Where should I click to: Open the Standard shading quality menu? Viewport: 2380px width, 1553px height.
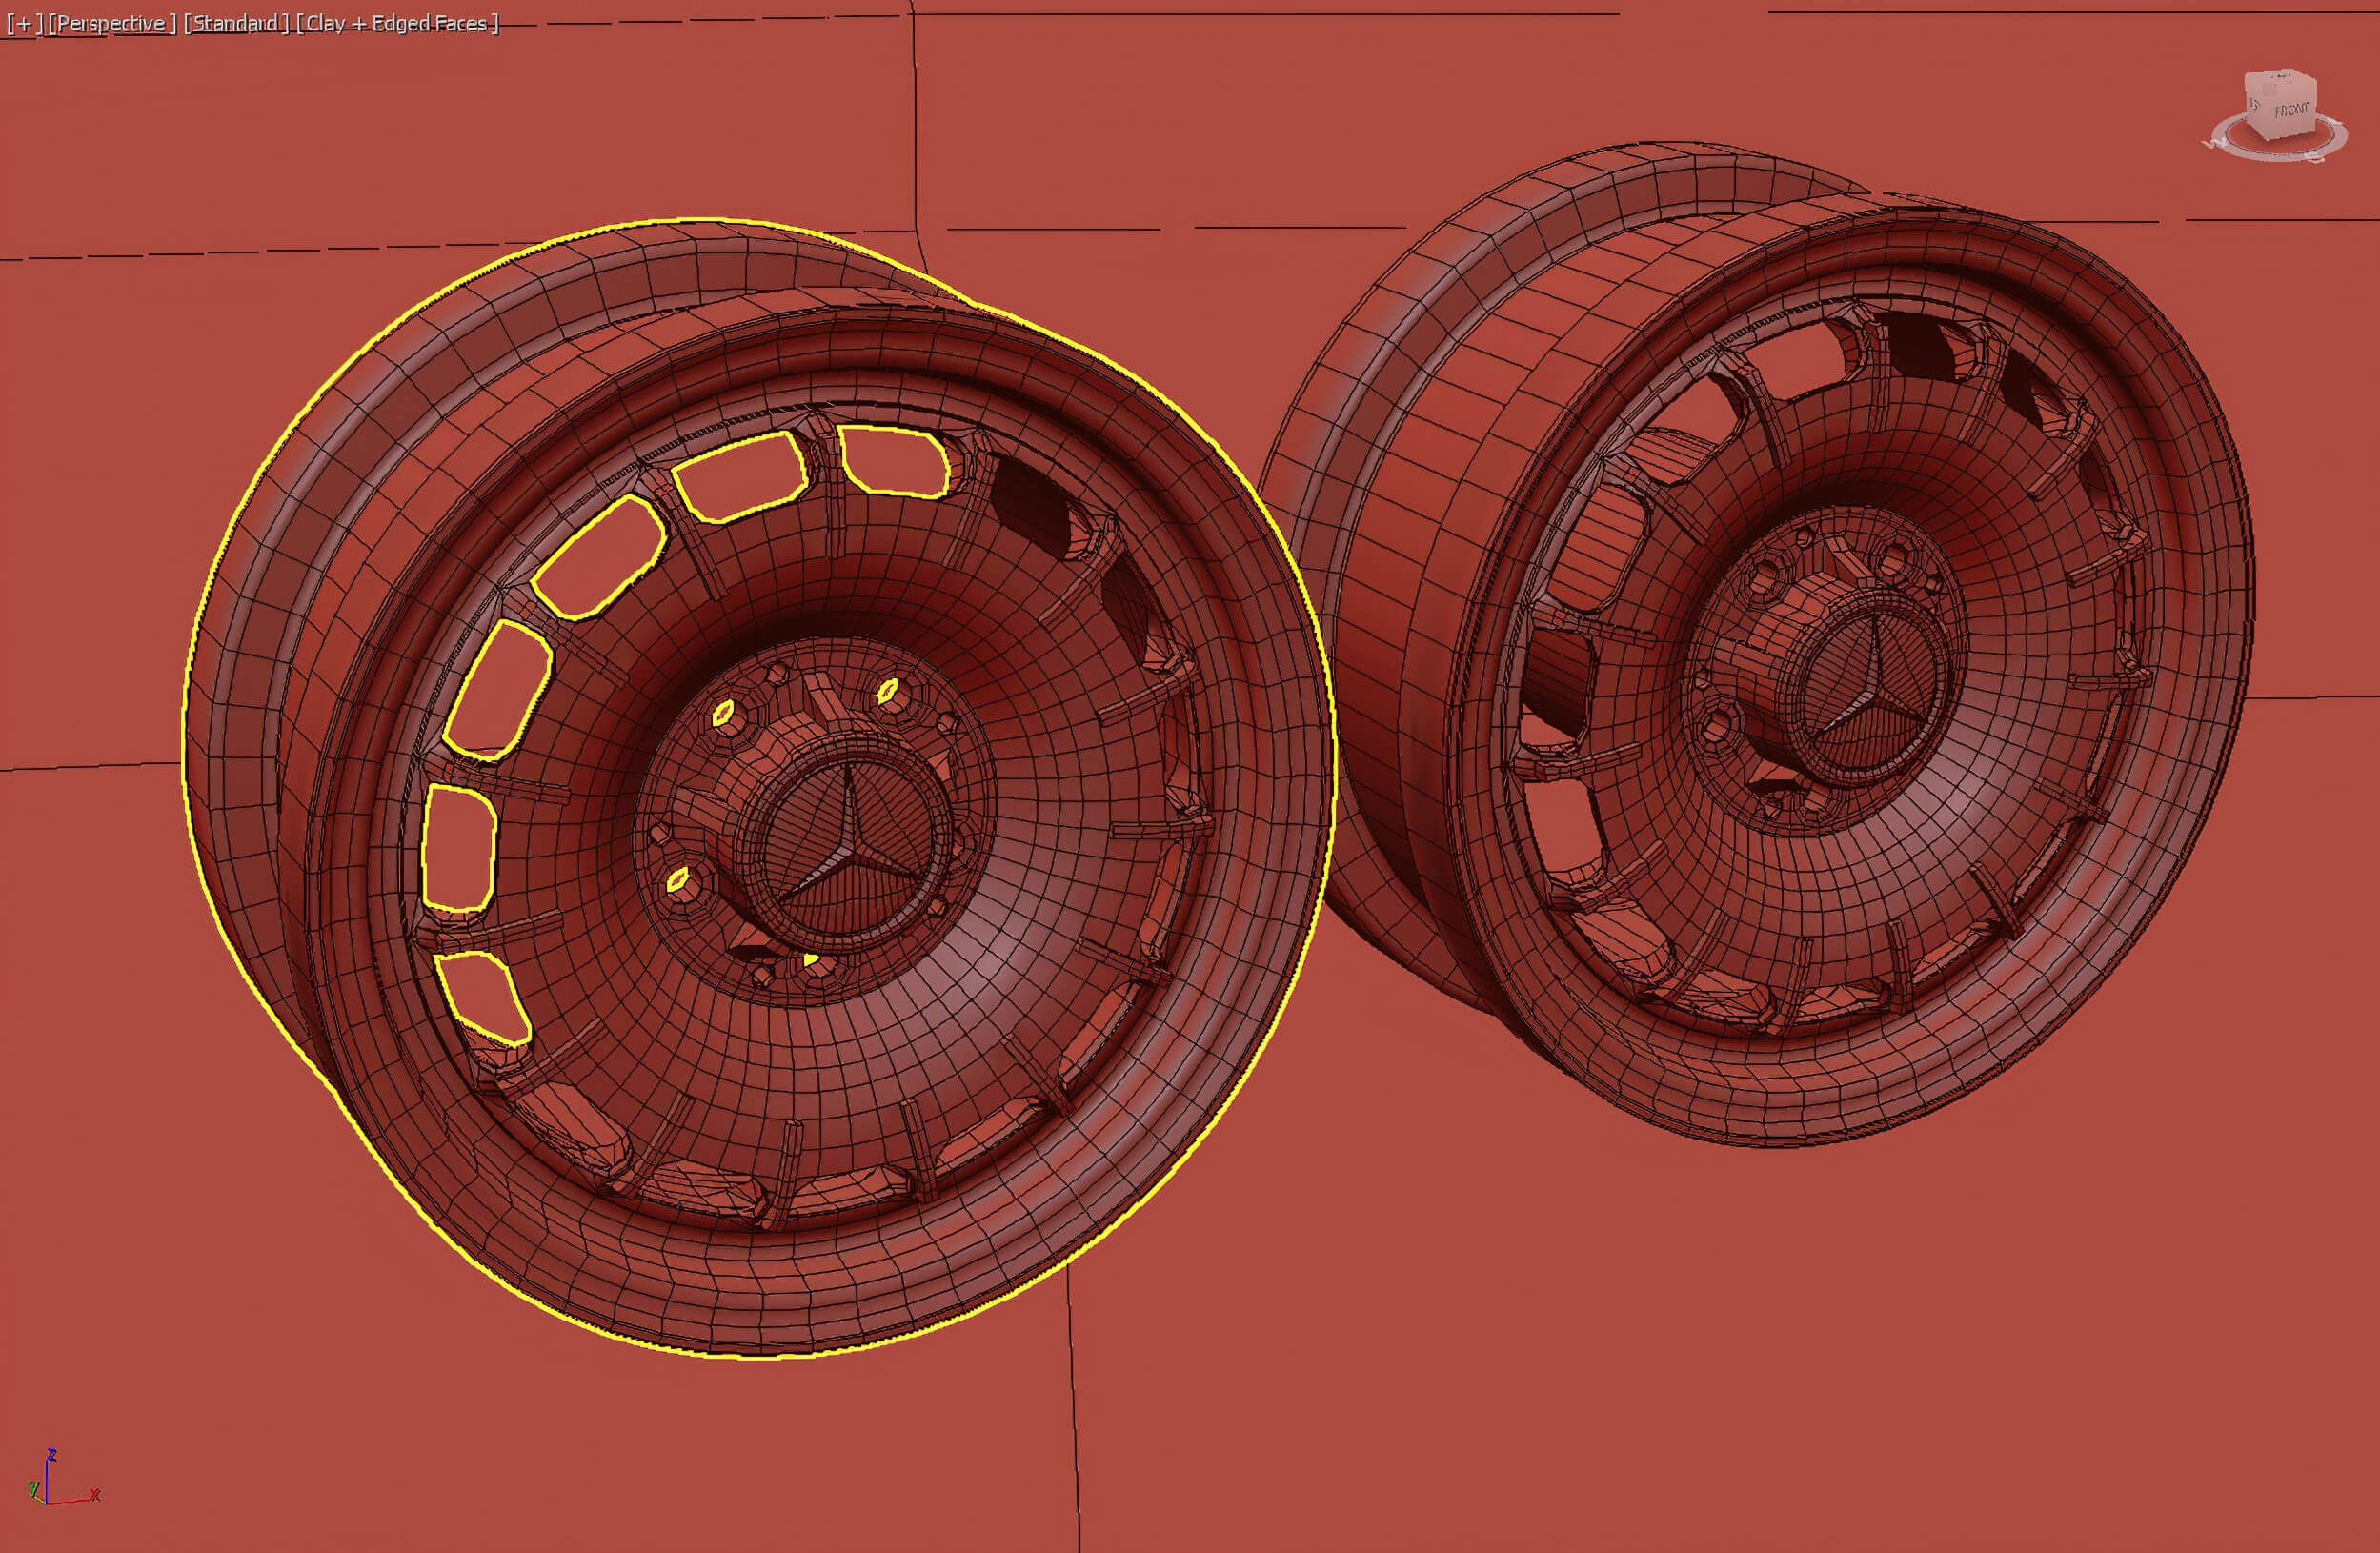coord(236,24)
